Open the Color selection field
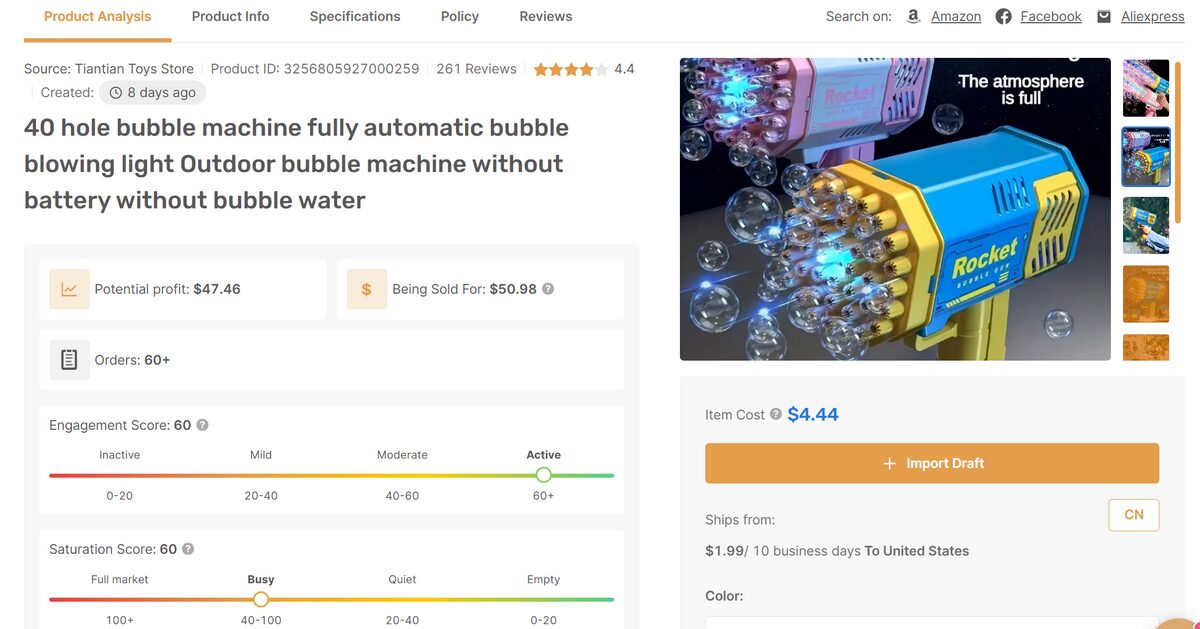1200x629 pixels. point(930,624)
